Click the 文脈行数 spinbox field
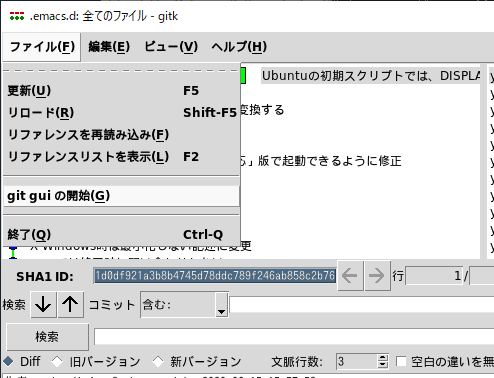This screenshot has height=378, width=494. (x=357, y=361)
